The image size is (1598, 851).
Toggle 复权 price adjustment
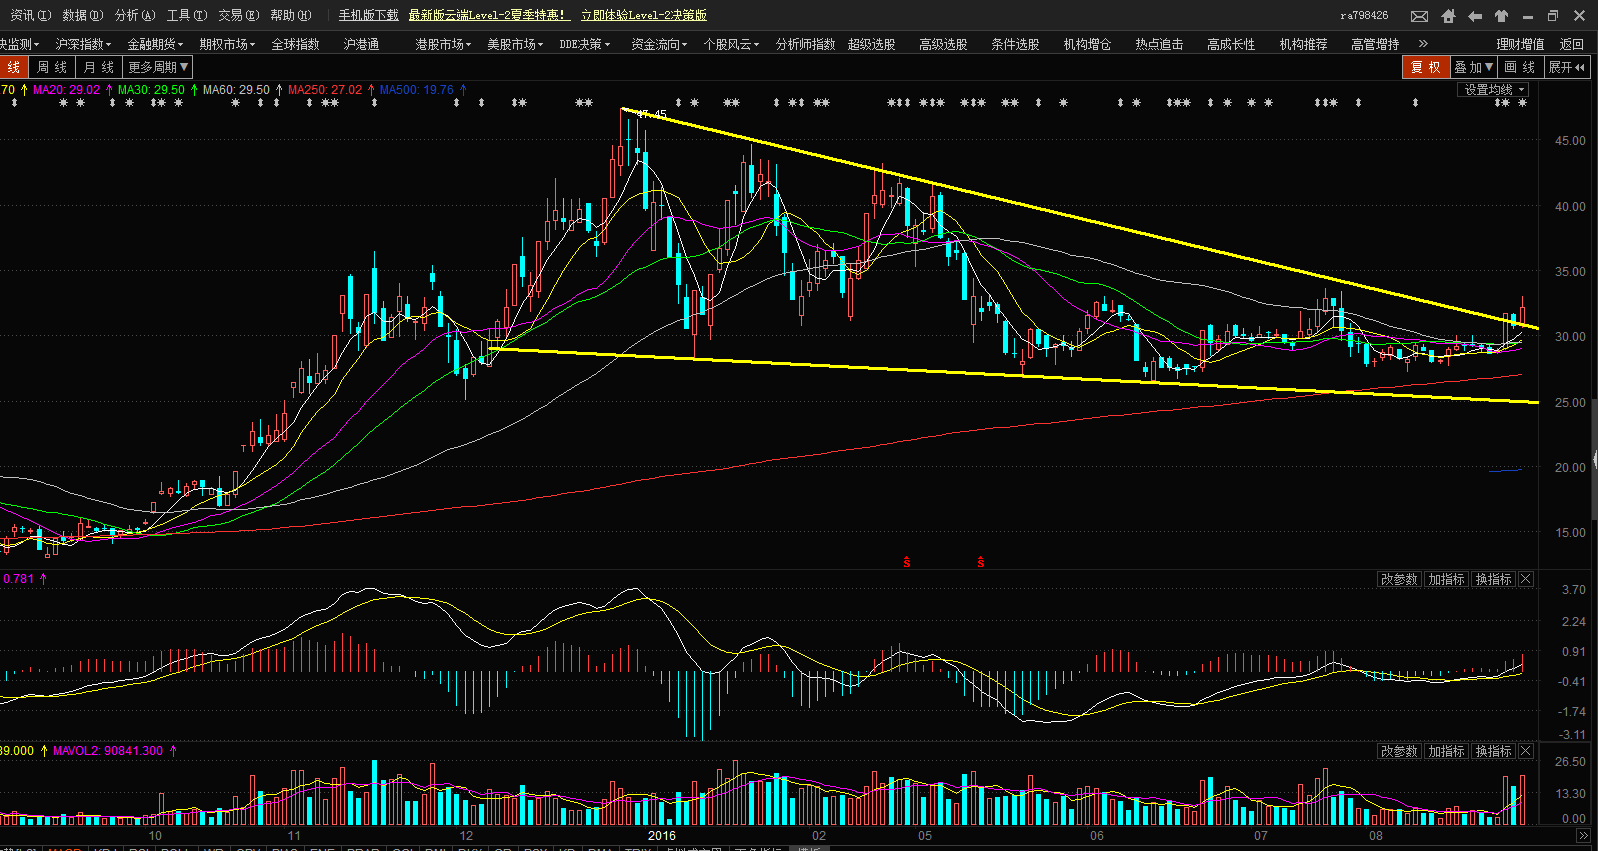coord(1426,67)
